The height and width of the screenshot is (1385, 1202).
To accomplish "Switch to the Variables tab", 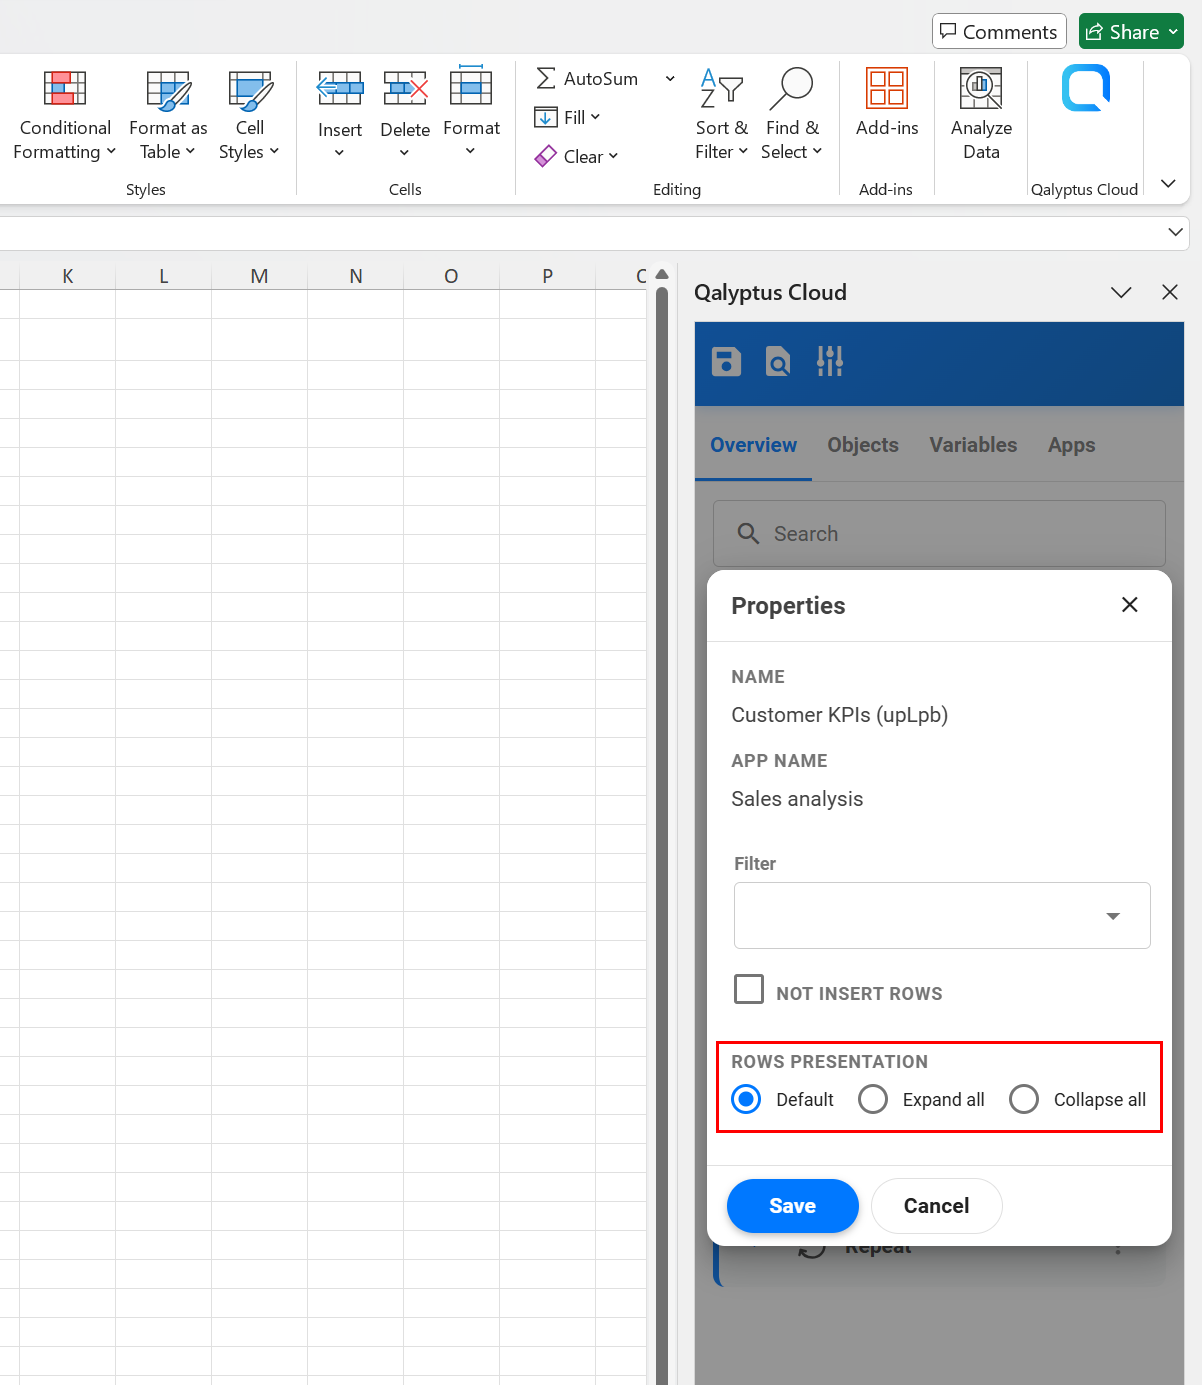I will (973, 445).
